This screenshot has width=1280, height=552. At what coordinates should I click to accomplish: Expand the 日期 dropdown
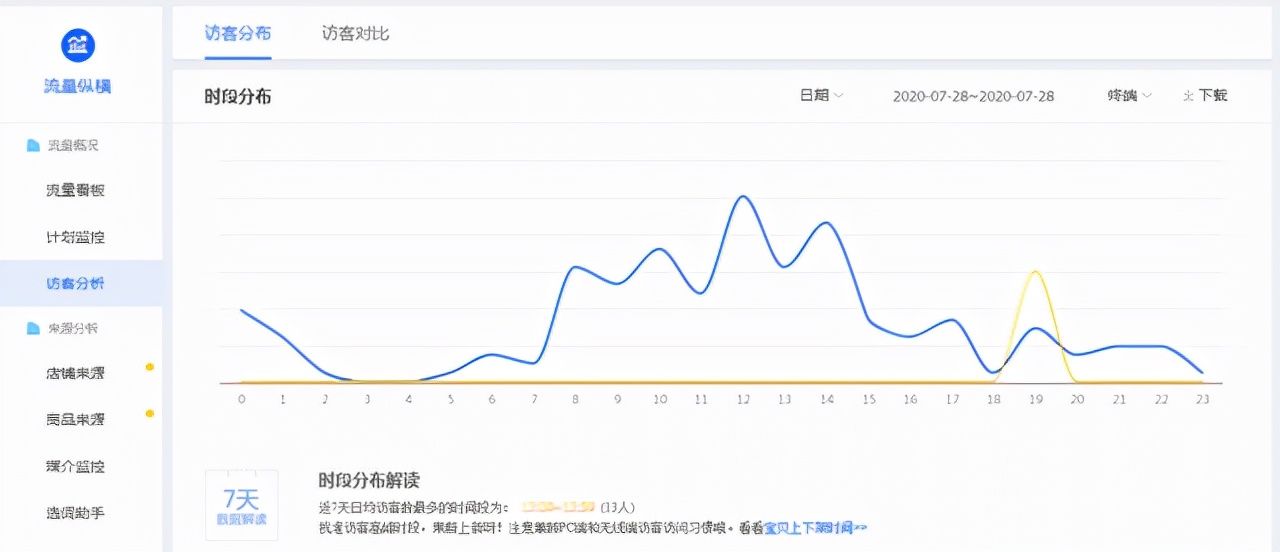tap(822, 95)
